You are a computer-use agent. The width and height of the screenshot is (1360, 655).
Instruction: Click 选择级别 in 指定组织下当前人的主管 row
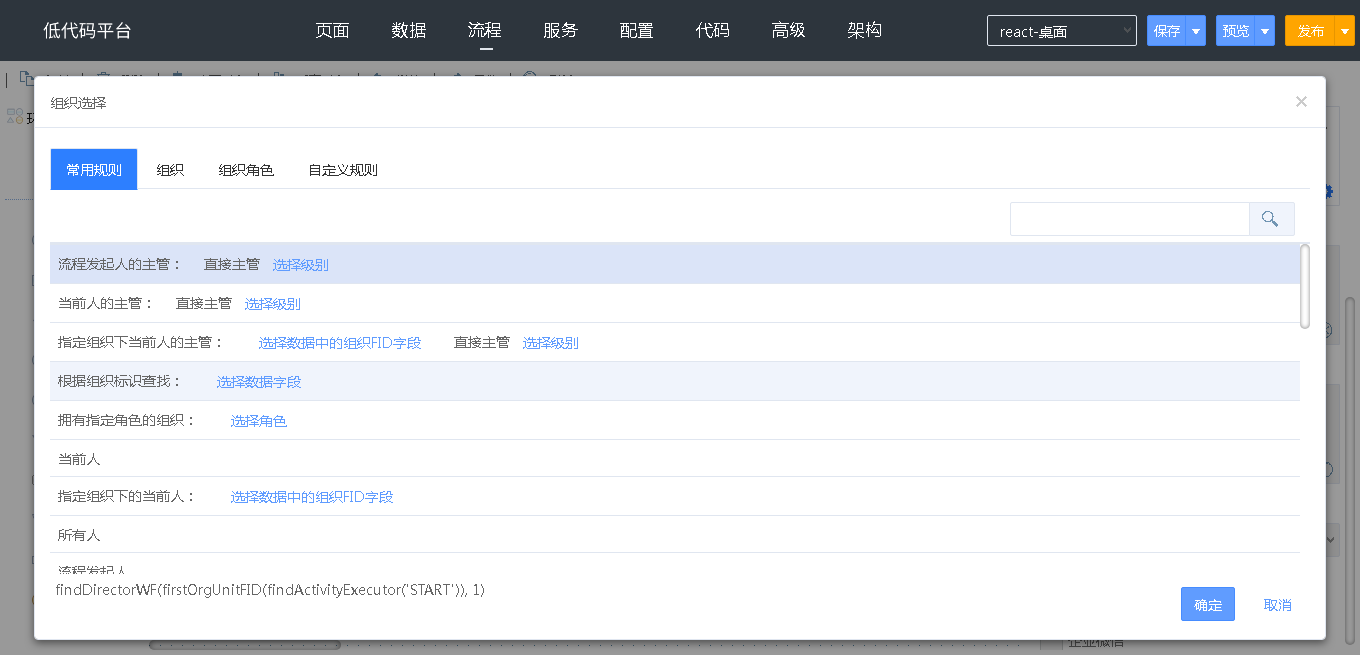click(551, 343)
